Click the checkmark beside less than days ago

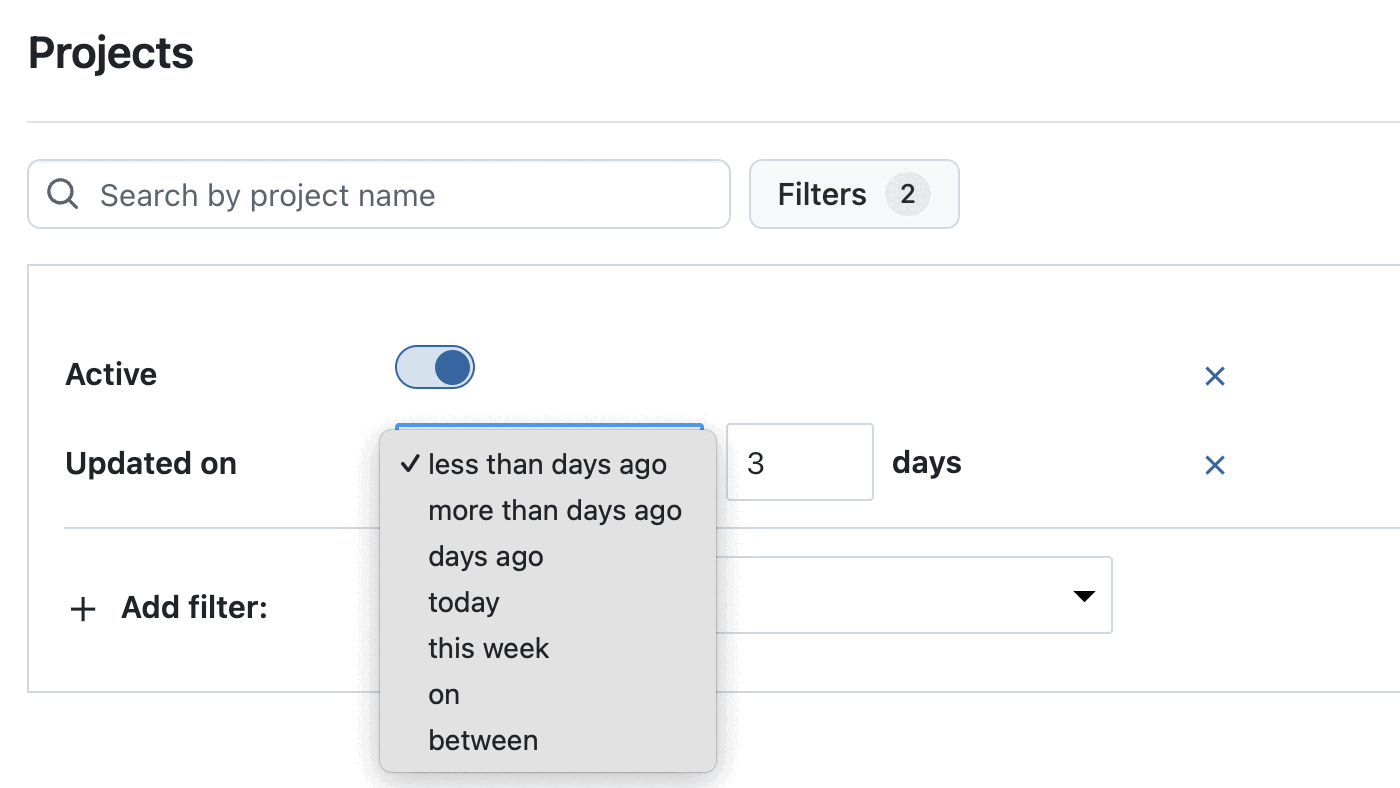click(x=408, y=464)
